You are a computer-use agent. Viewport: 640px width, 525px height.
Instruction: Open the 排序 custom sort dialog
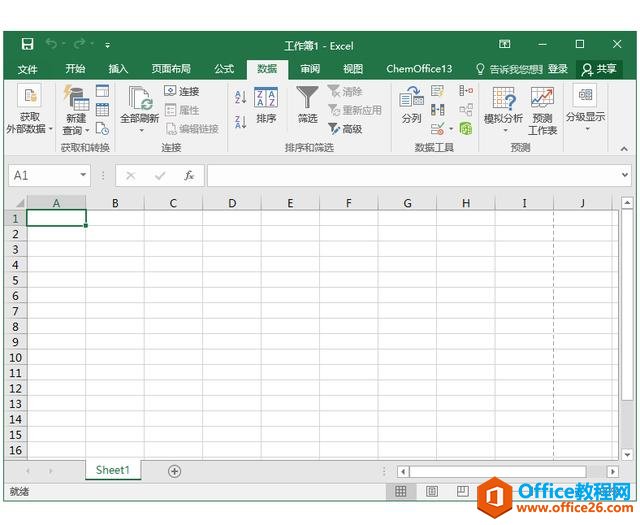pyautogui.click(x=266, y=105)
